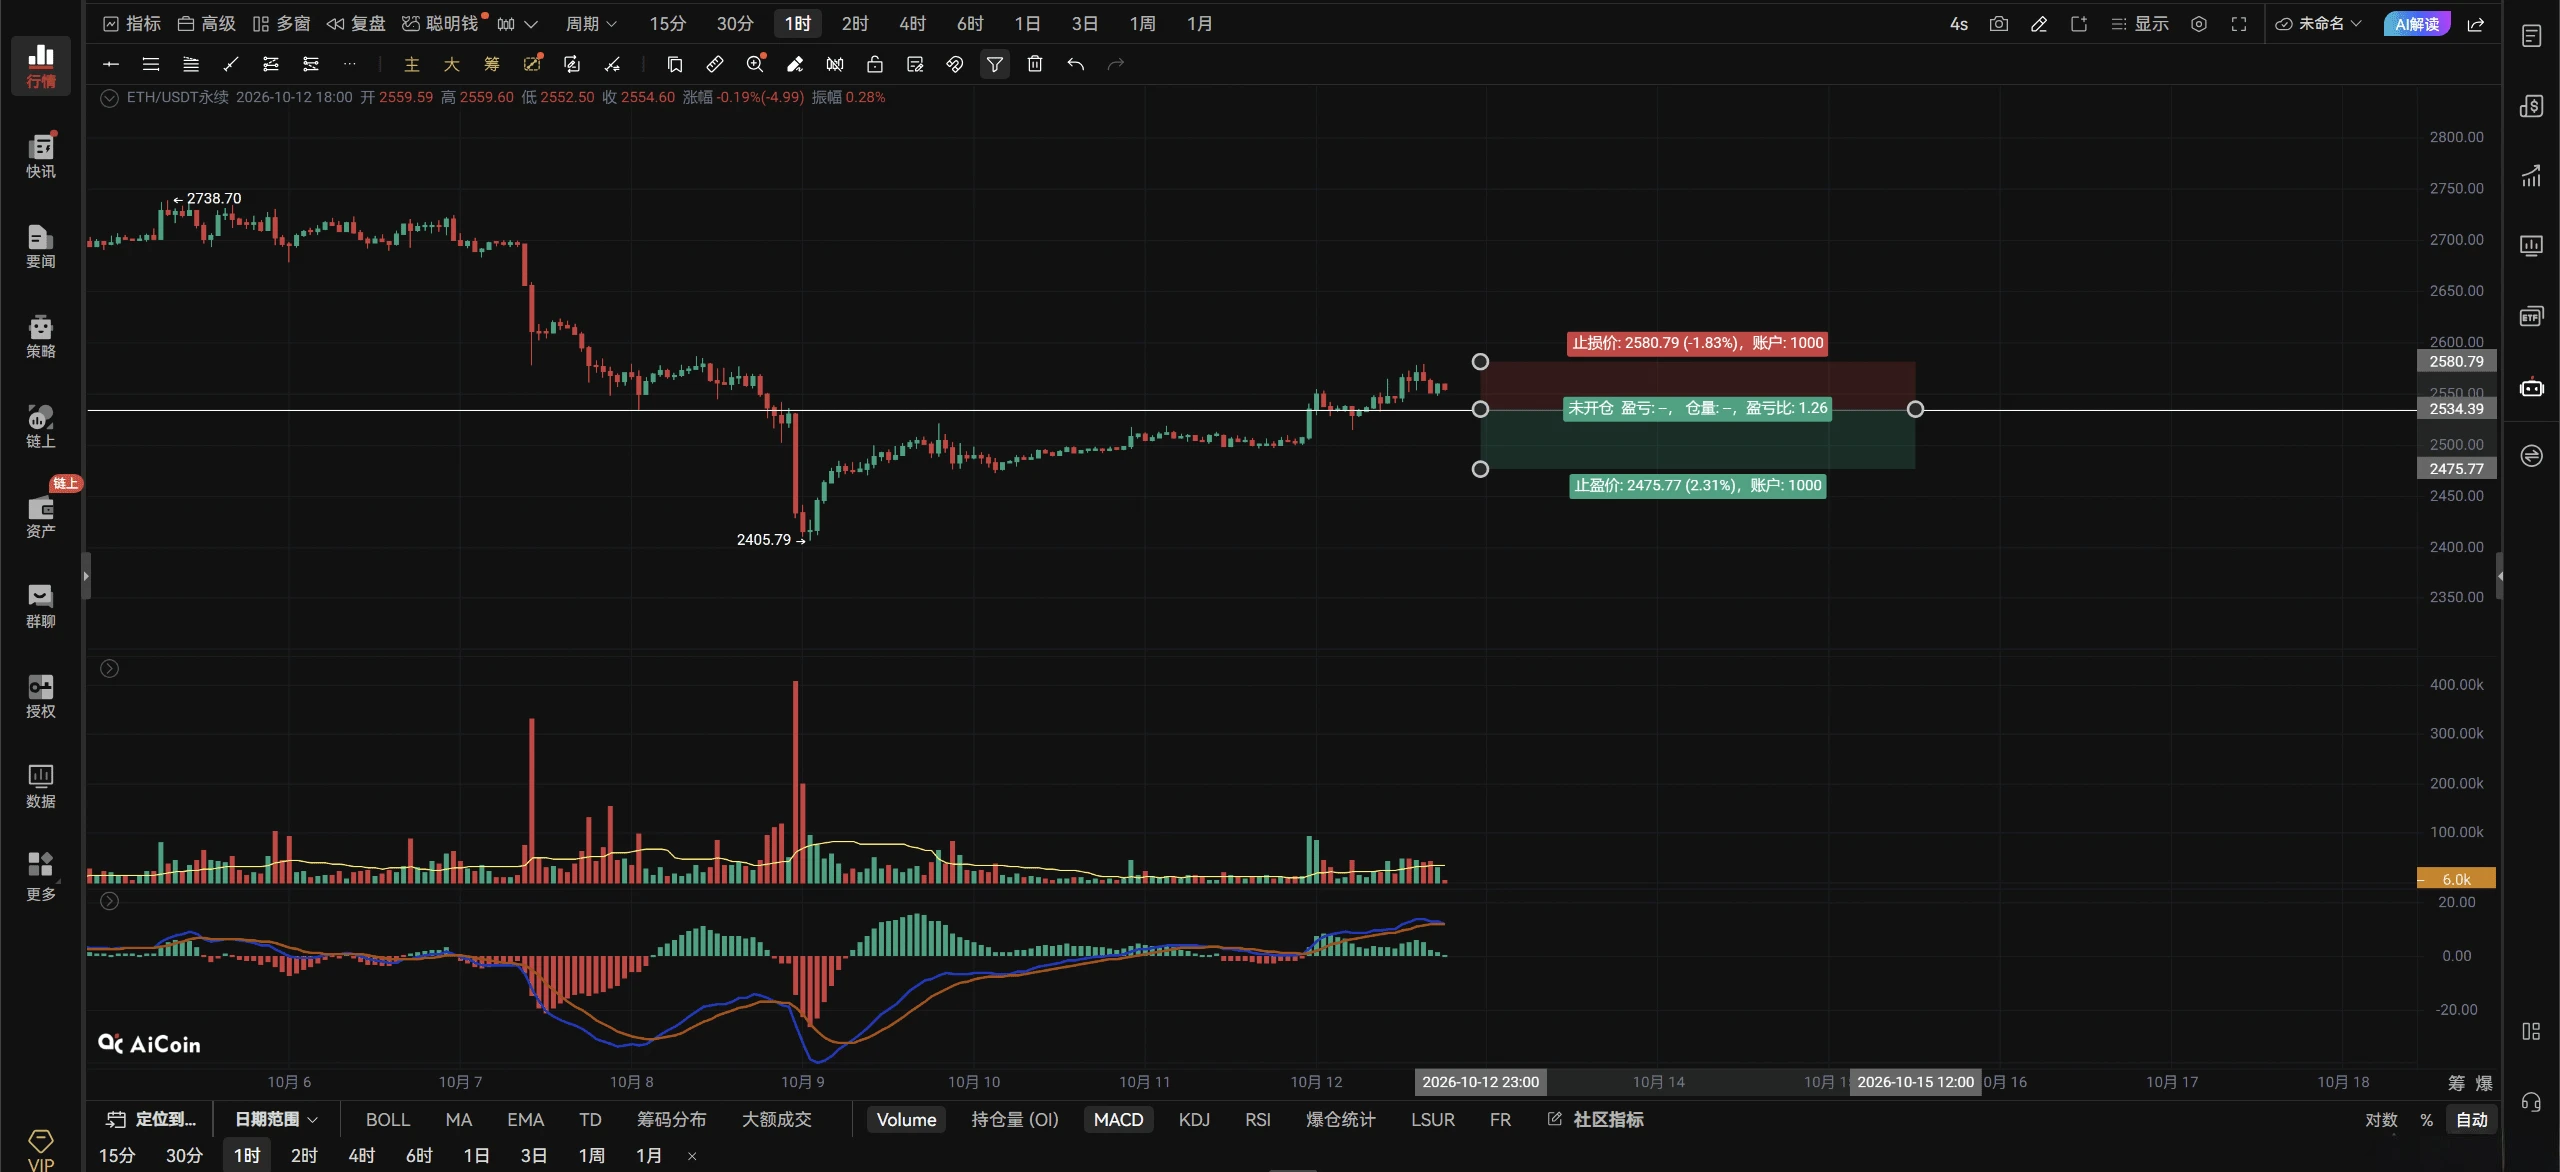The image size is (2560, 1172).
Task: Click the 复盘 replay button
Action: (x=356, y=24)
